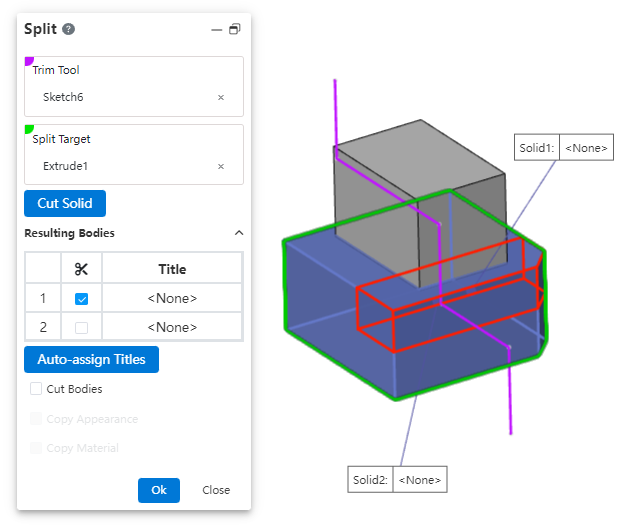
Task: Collapse the Resulting Bodies section
Action: click(x=238, y=233)
